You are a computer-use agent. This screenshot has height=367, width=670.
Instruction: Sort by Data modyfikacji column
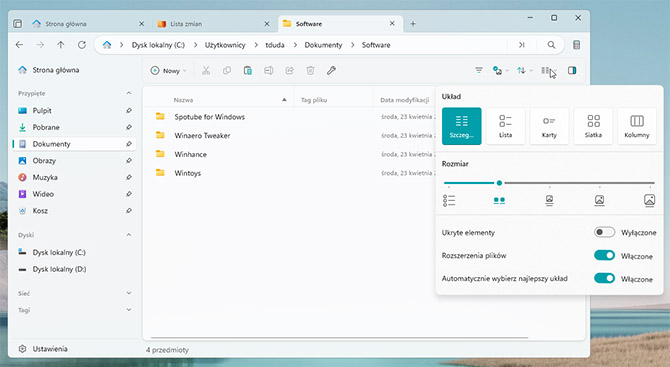(404, 100)
